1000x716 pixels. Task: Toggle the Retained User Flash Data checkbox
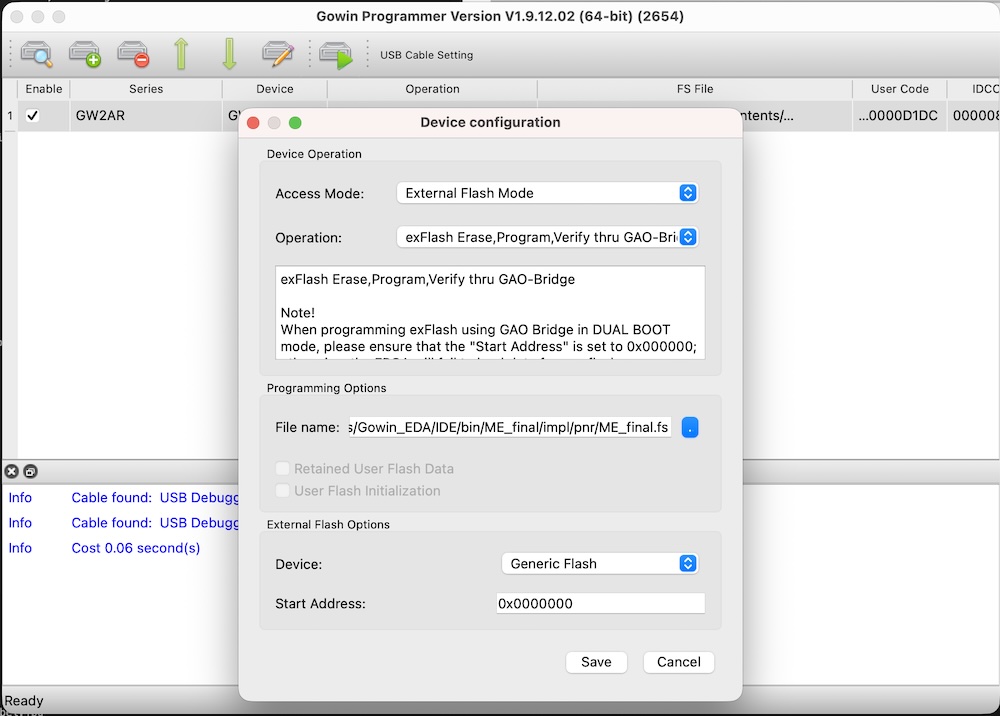click(283, 469)
